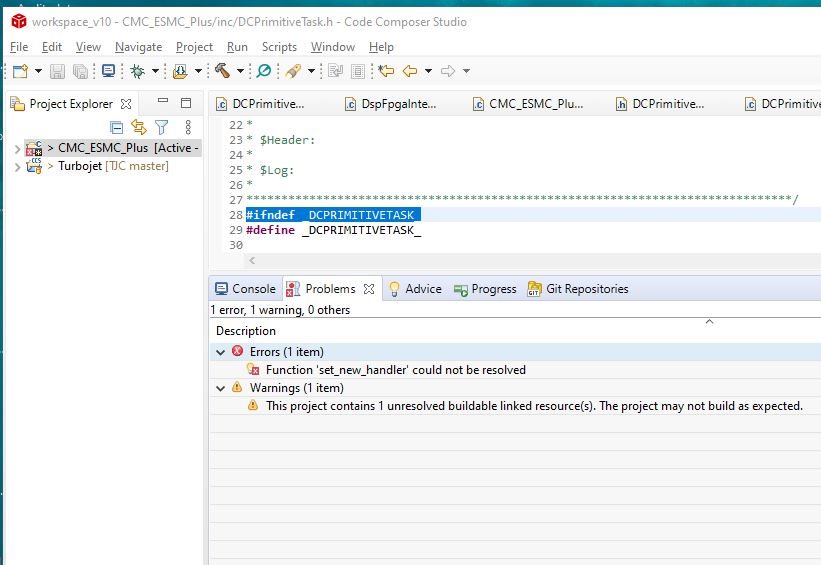Minimize the Project Explorer panel

tap(163, 101)
